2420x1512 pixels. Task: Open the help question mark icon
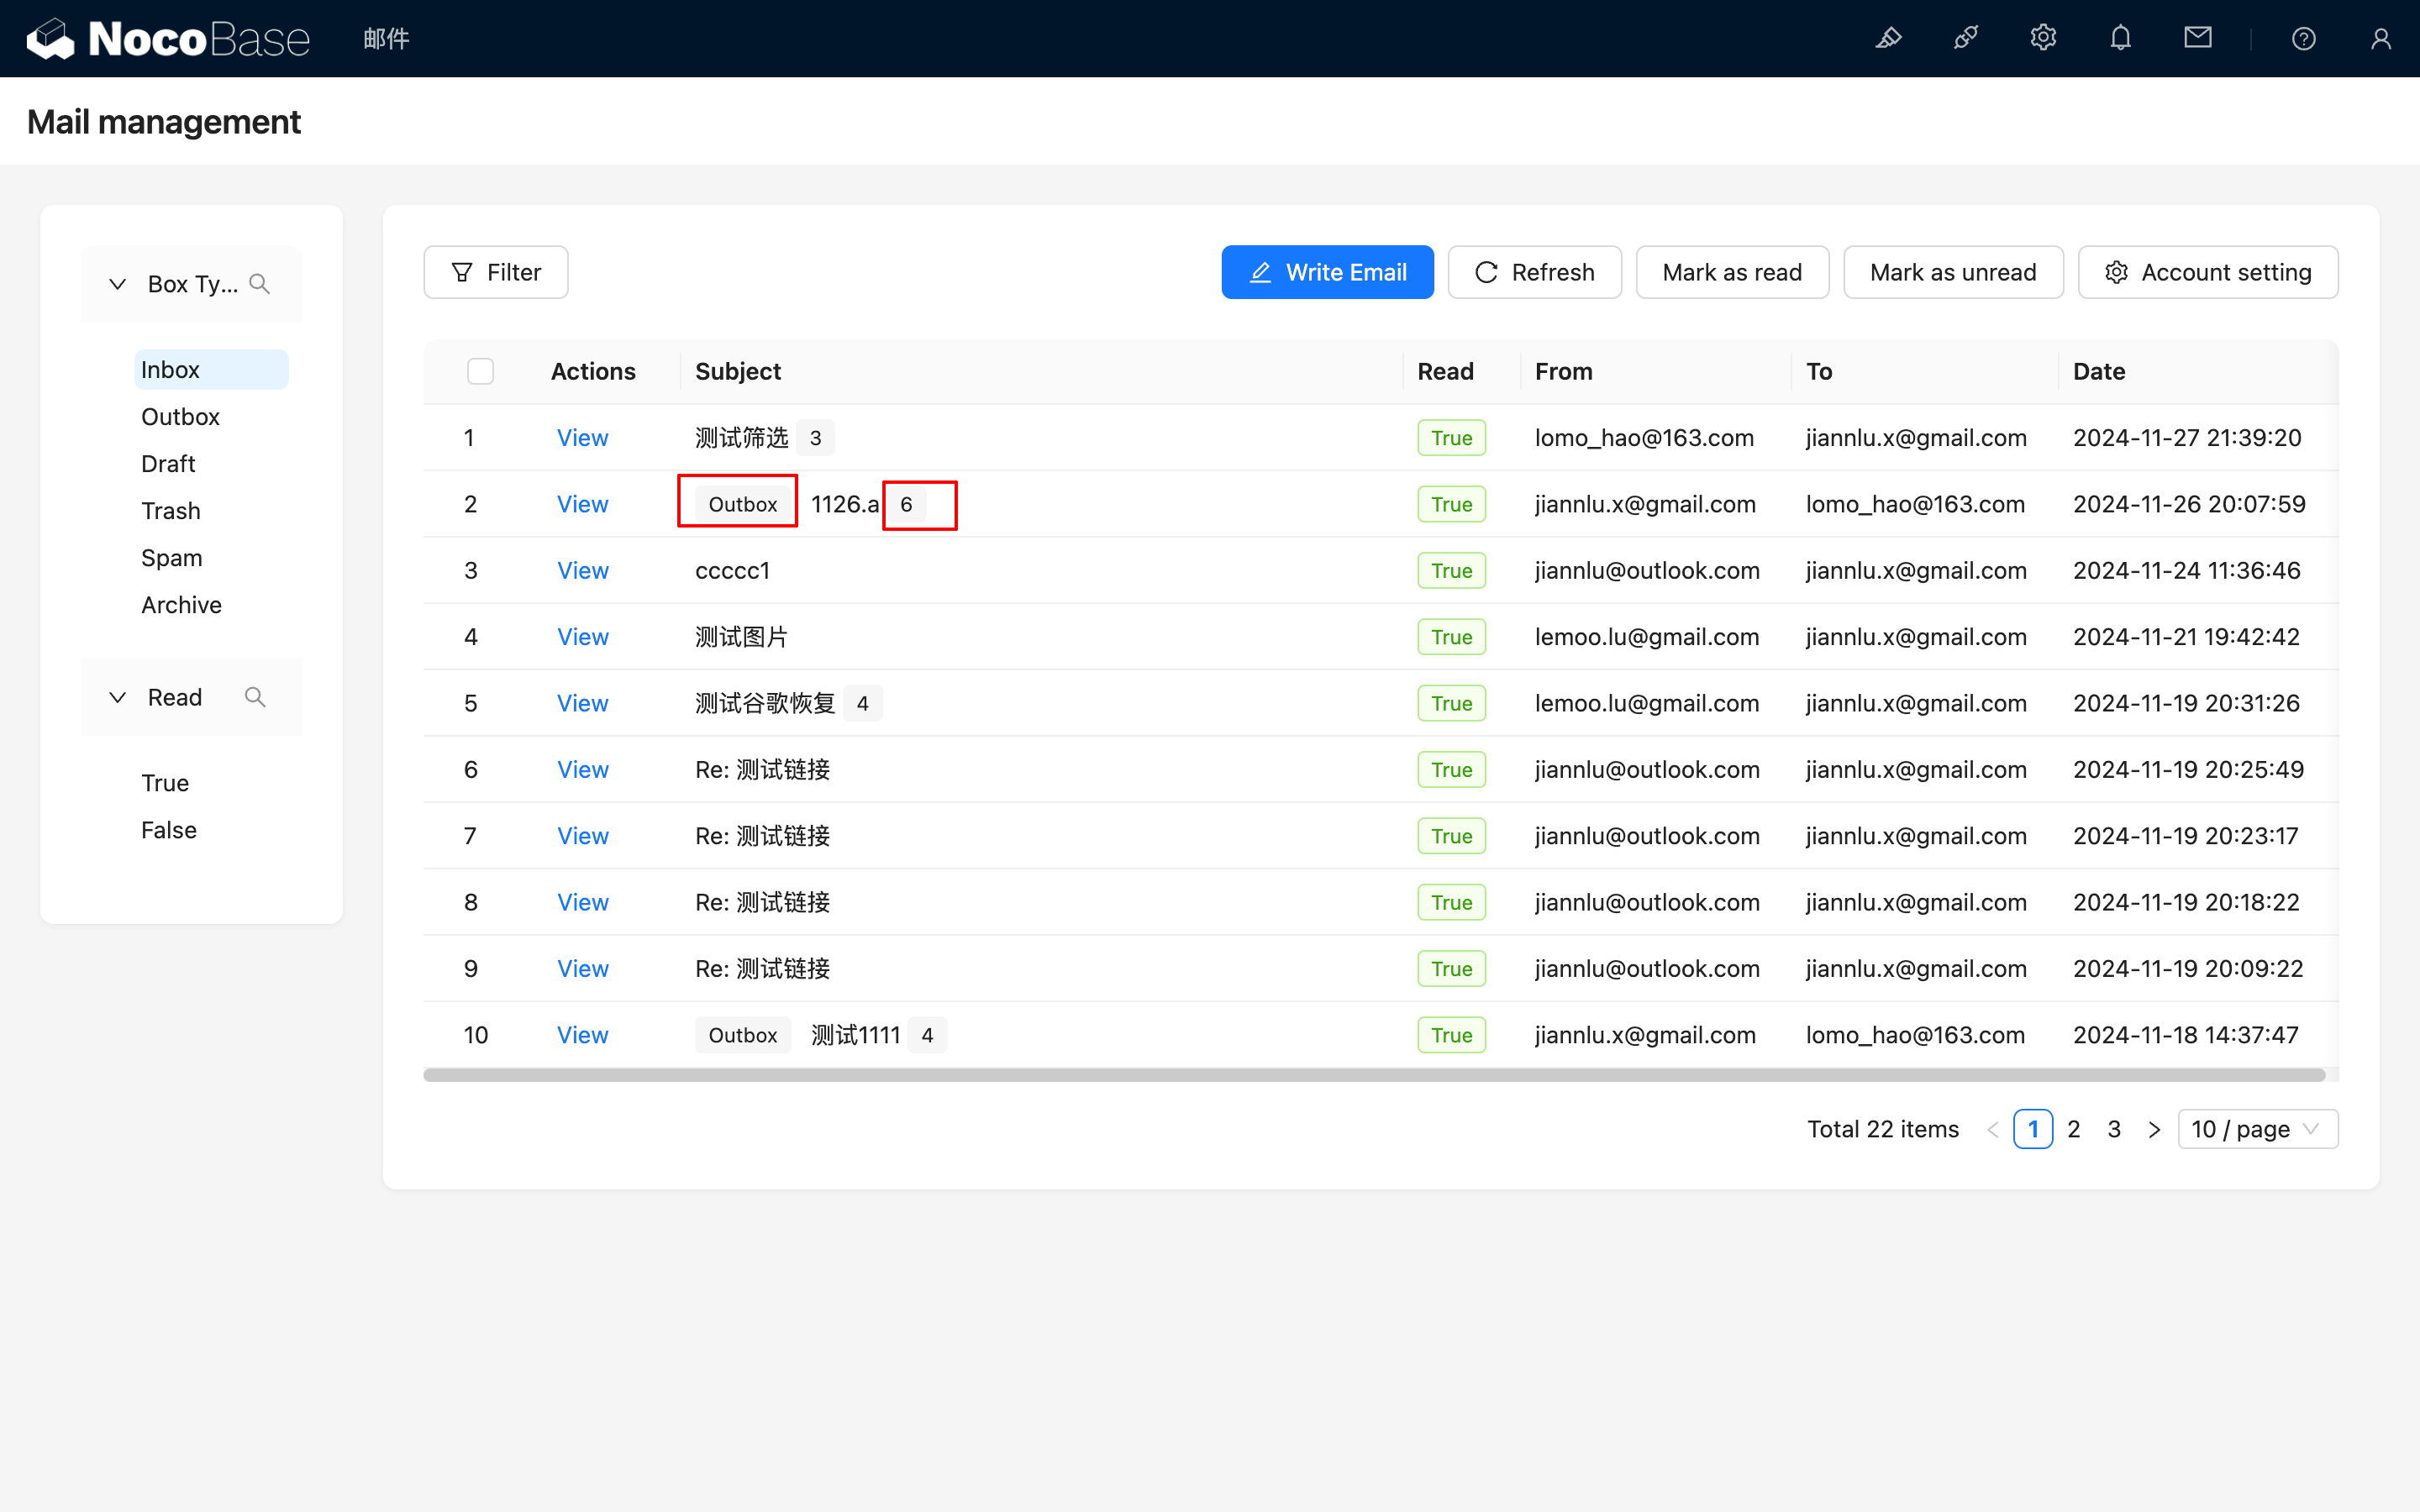pyautogui.click(x=2303, y=39)
